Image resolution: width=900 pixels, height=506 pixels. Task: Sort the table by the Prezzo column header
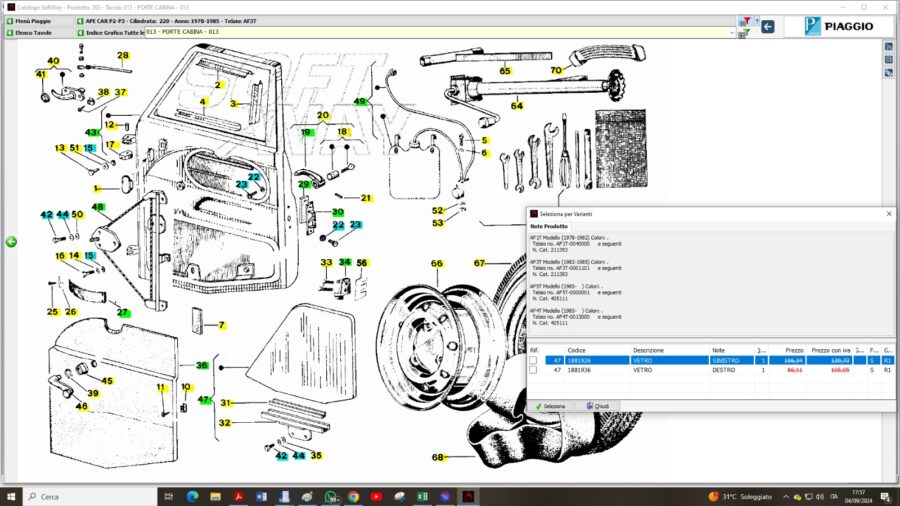(x=794, y=350)
